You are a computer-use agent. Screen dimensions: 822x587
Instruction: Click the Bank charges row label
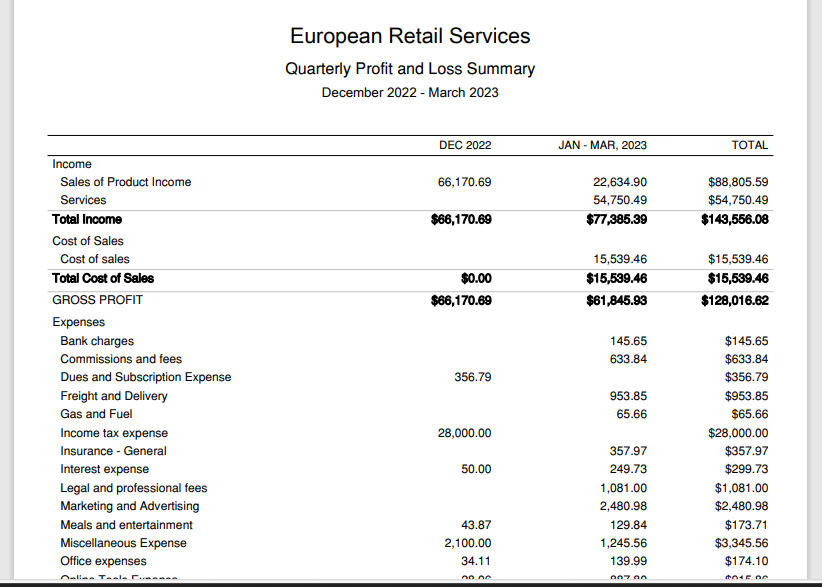(x=97, y=341)
